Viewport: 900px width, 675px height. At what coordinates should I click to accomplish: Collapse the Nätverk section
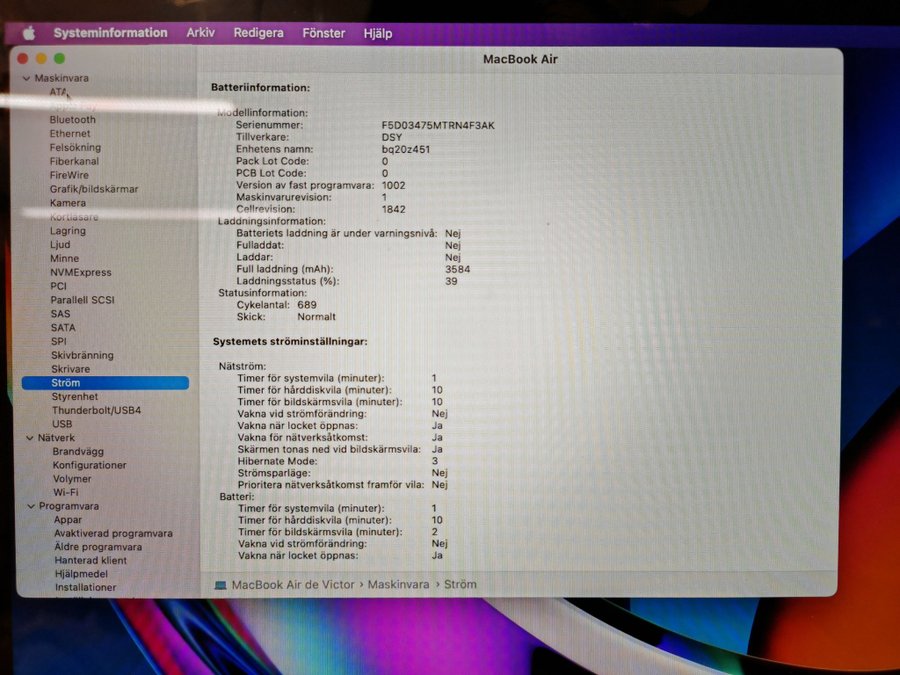coord(29,438)
